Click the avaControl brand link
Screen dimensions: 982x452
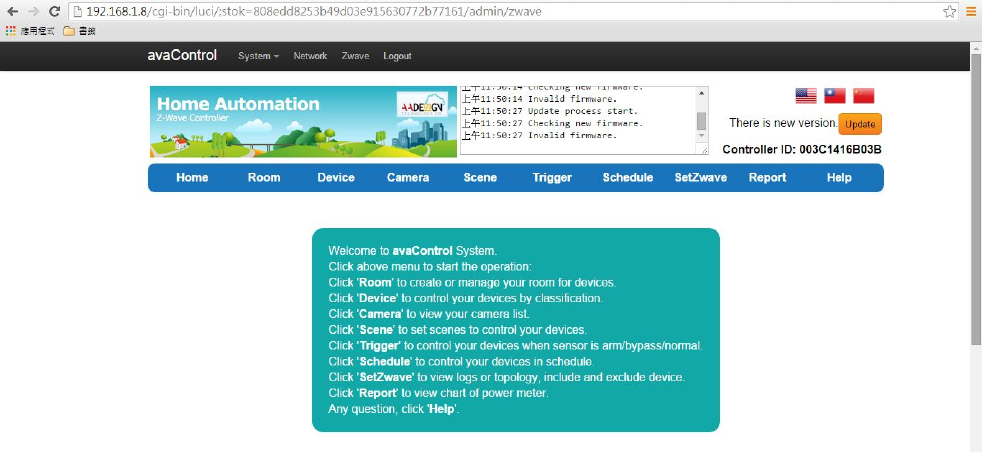pos(182,55)
